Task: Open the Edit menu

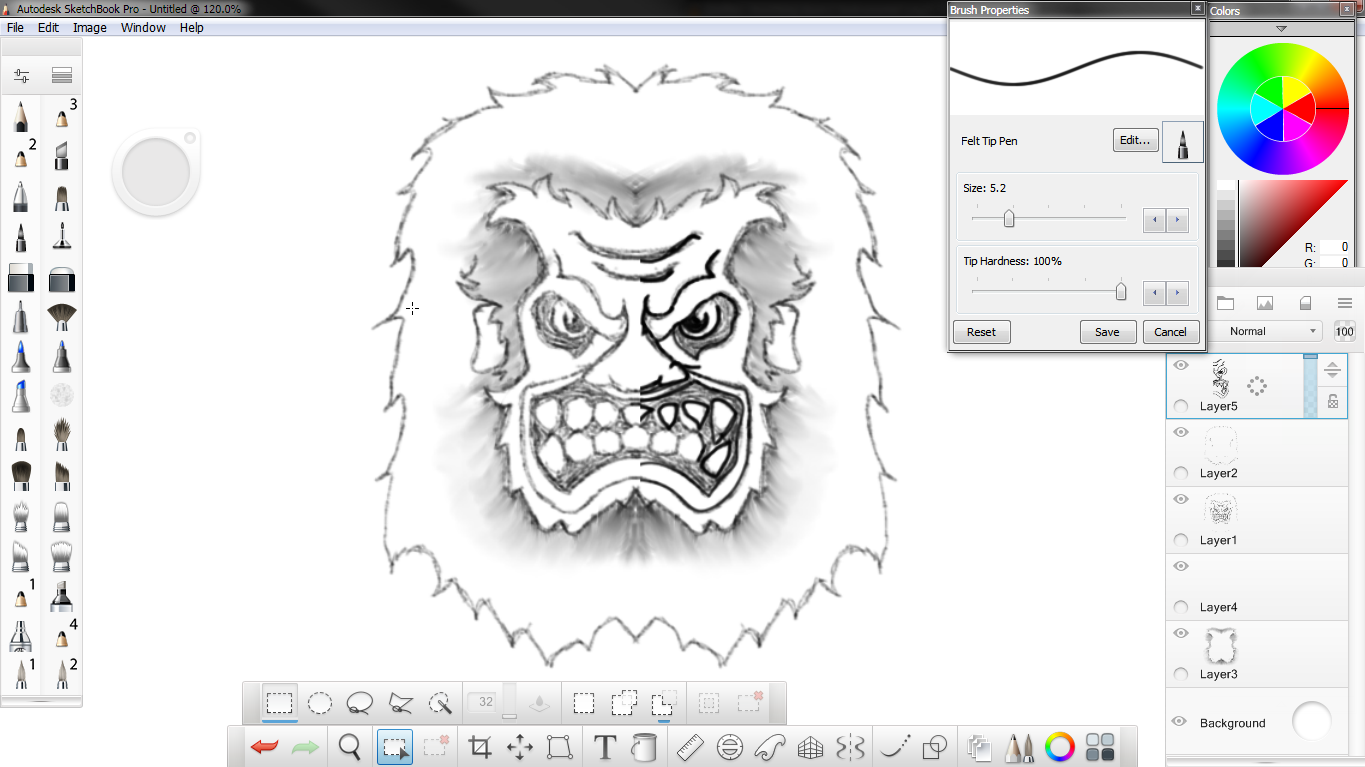Action: click(48, 28)
